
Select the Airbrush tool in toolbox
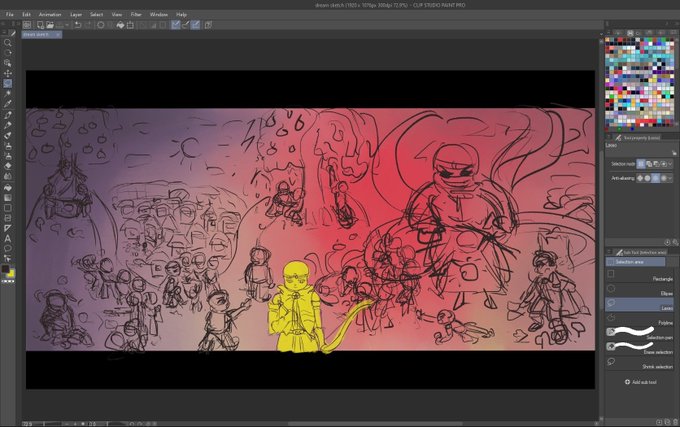coord(7,146)
